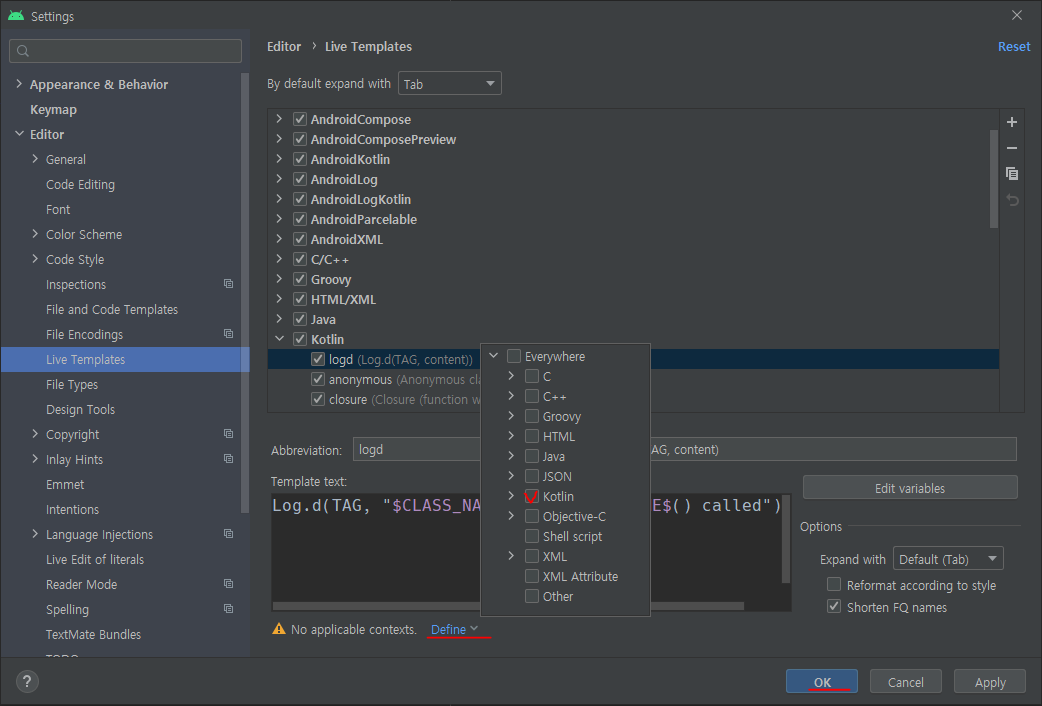Remove selected template with minus icon
This screenshot has width=1042, height=706.
[1011, 148]
